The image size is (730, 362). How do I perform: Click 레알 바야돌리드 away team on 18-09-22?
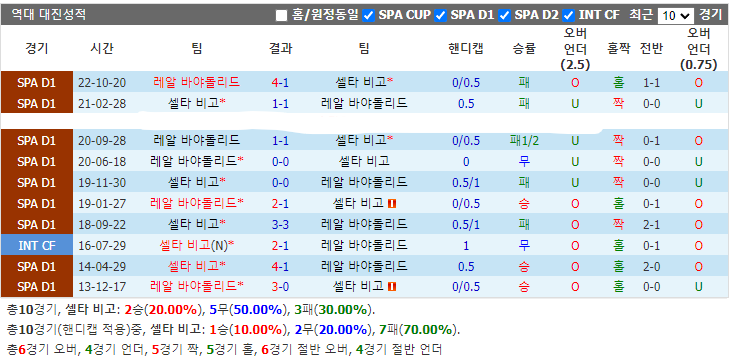click(x=364, y=224)
